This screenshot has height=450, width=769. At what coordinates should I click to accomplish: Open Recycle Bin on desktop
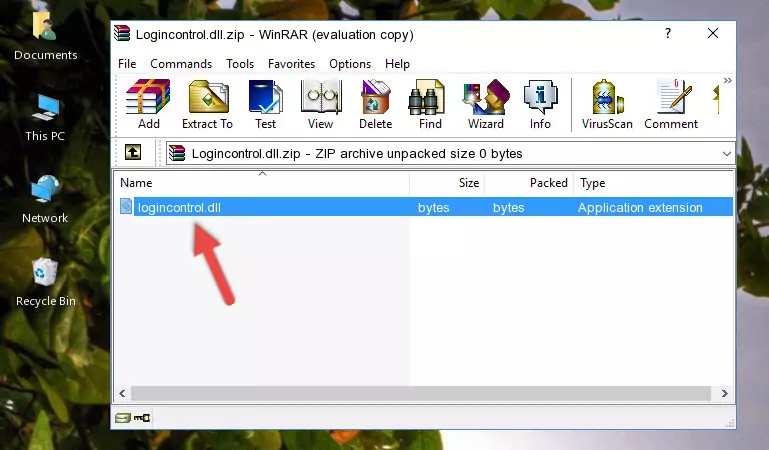click(x=45, y=282)
